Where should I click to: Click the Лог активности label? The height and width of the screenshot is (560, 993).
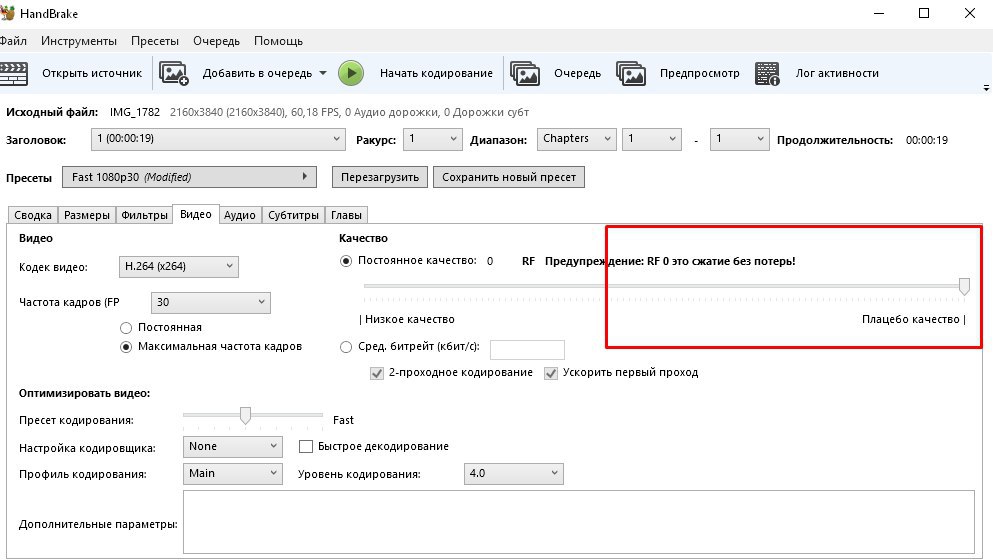click(837, 73)
